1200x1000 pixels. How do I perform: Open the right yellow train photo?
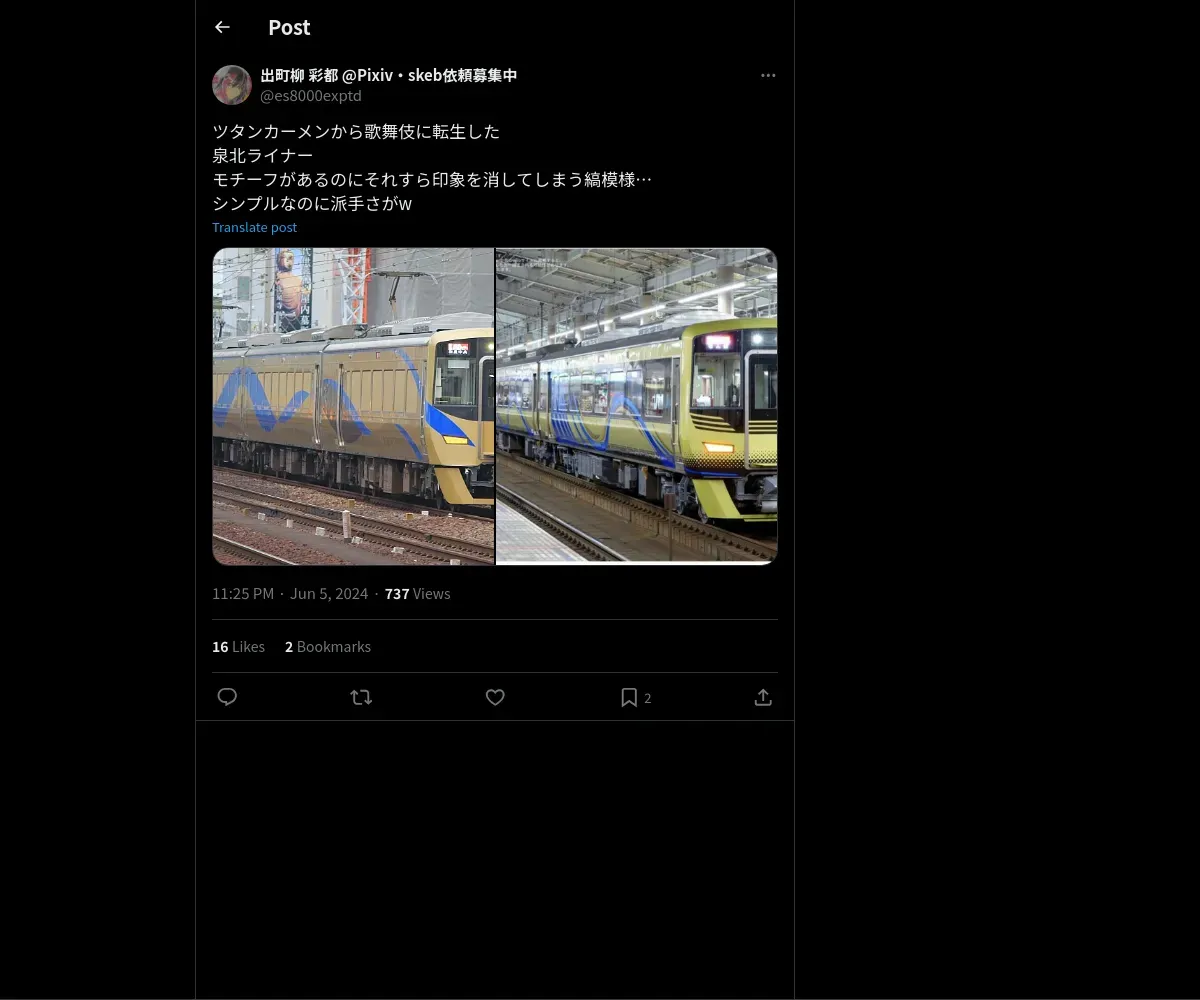click(x=637, y=406)
